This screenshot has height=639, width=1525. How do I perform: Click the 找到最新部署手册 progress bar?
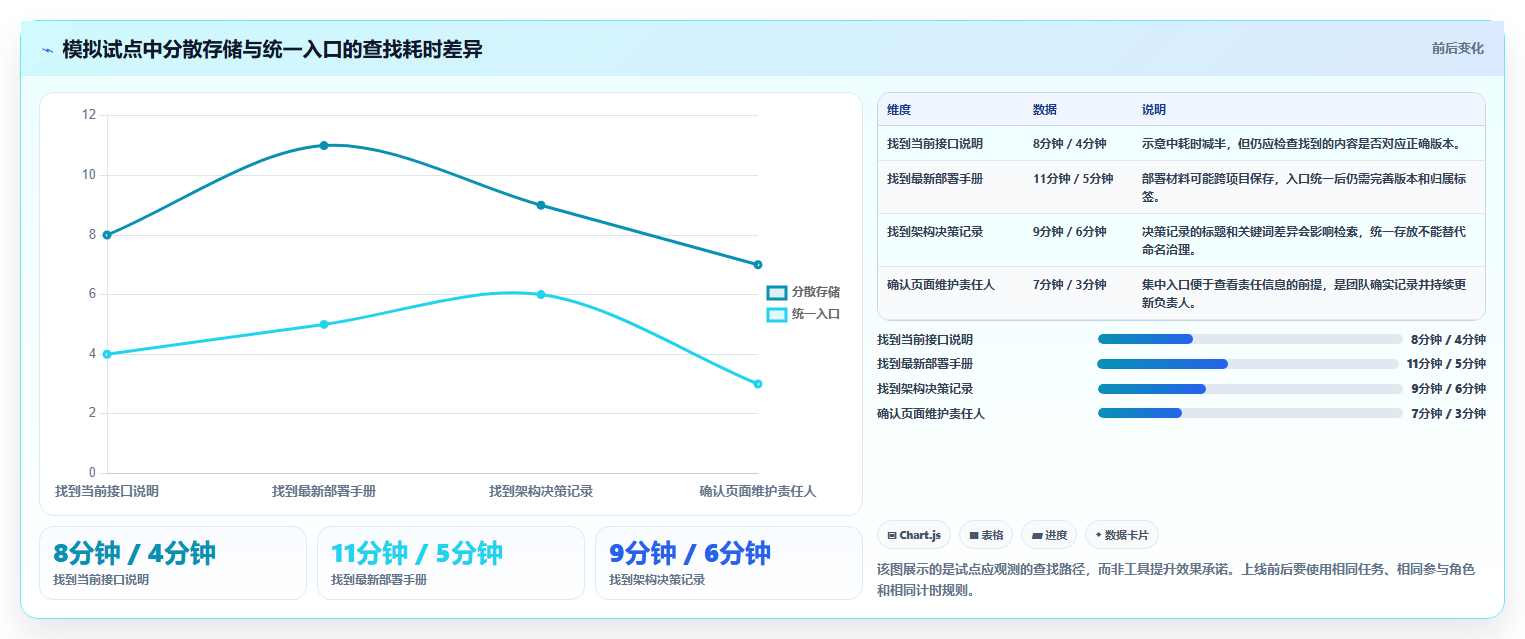(x=1248, y=364)
